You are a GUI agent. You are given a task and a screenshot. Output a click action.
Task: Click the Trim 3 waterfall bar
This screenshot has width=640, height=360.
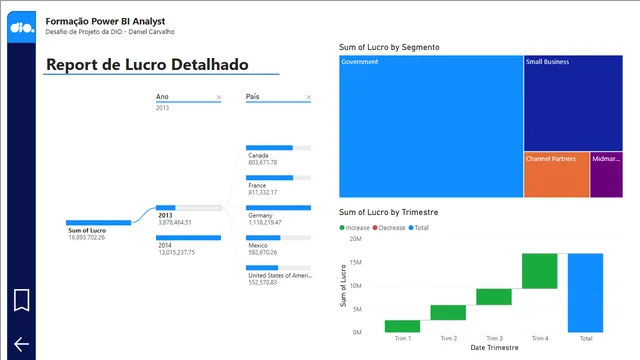coord(494,297)
